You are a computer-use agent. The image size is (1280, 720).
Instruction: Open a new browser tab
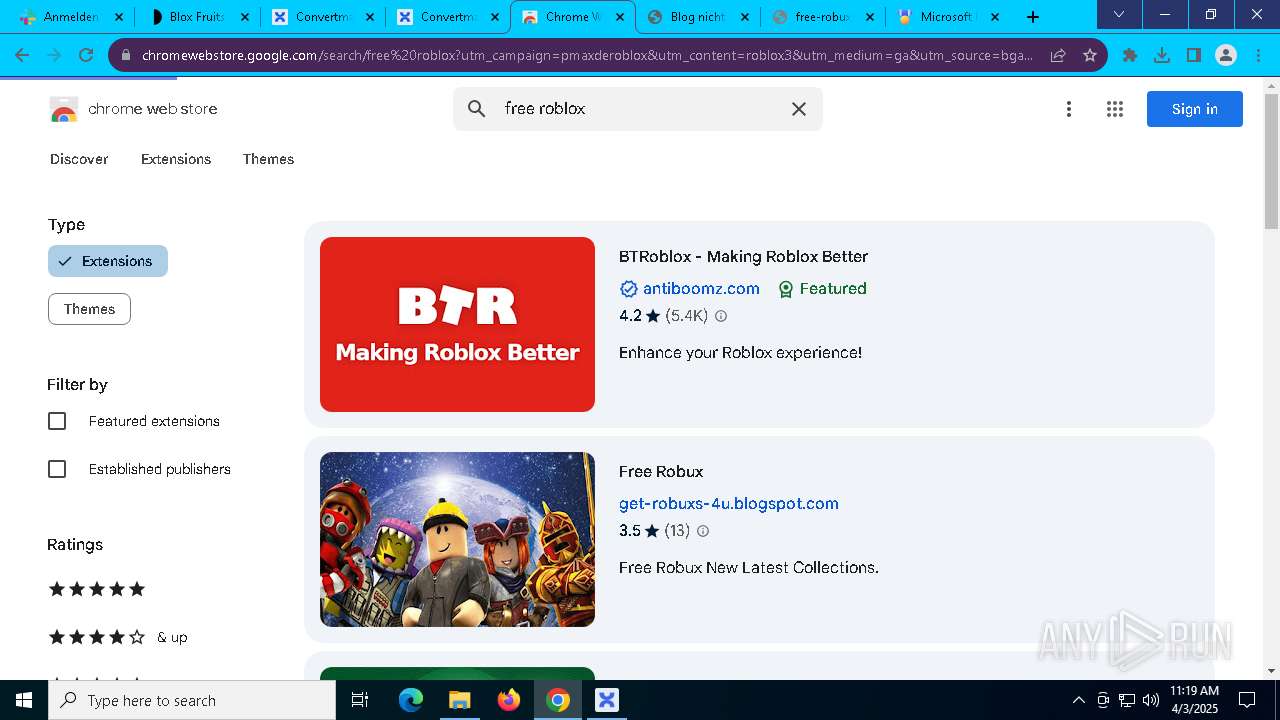point(1033,17)
